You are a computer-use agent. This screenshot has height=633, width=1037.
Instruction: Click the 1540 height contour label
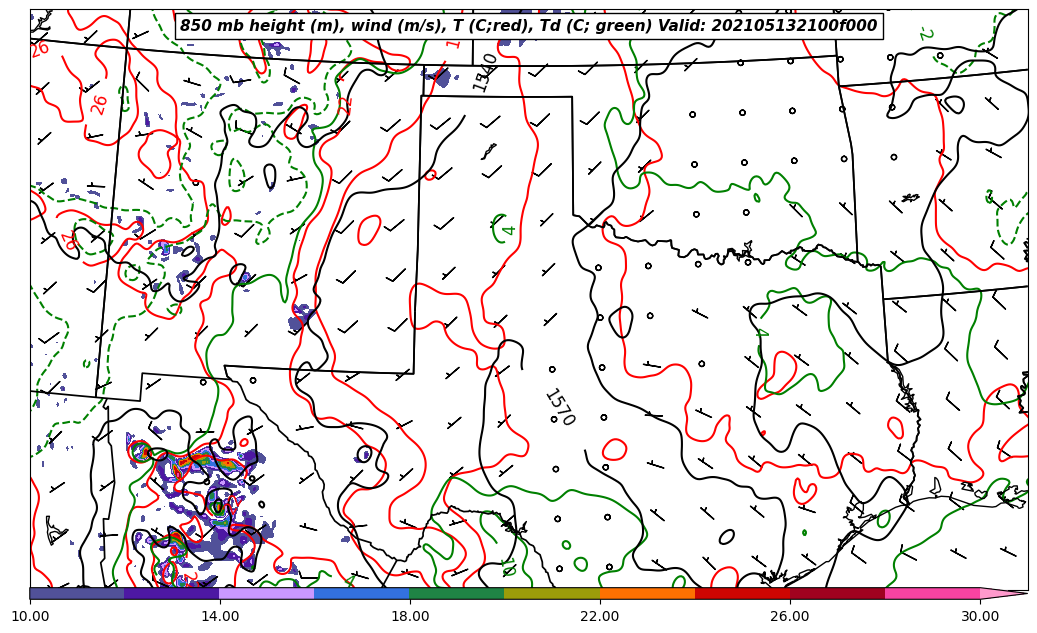485,72
